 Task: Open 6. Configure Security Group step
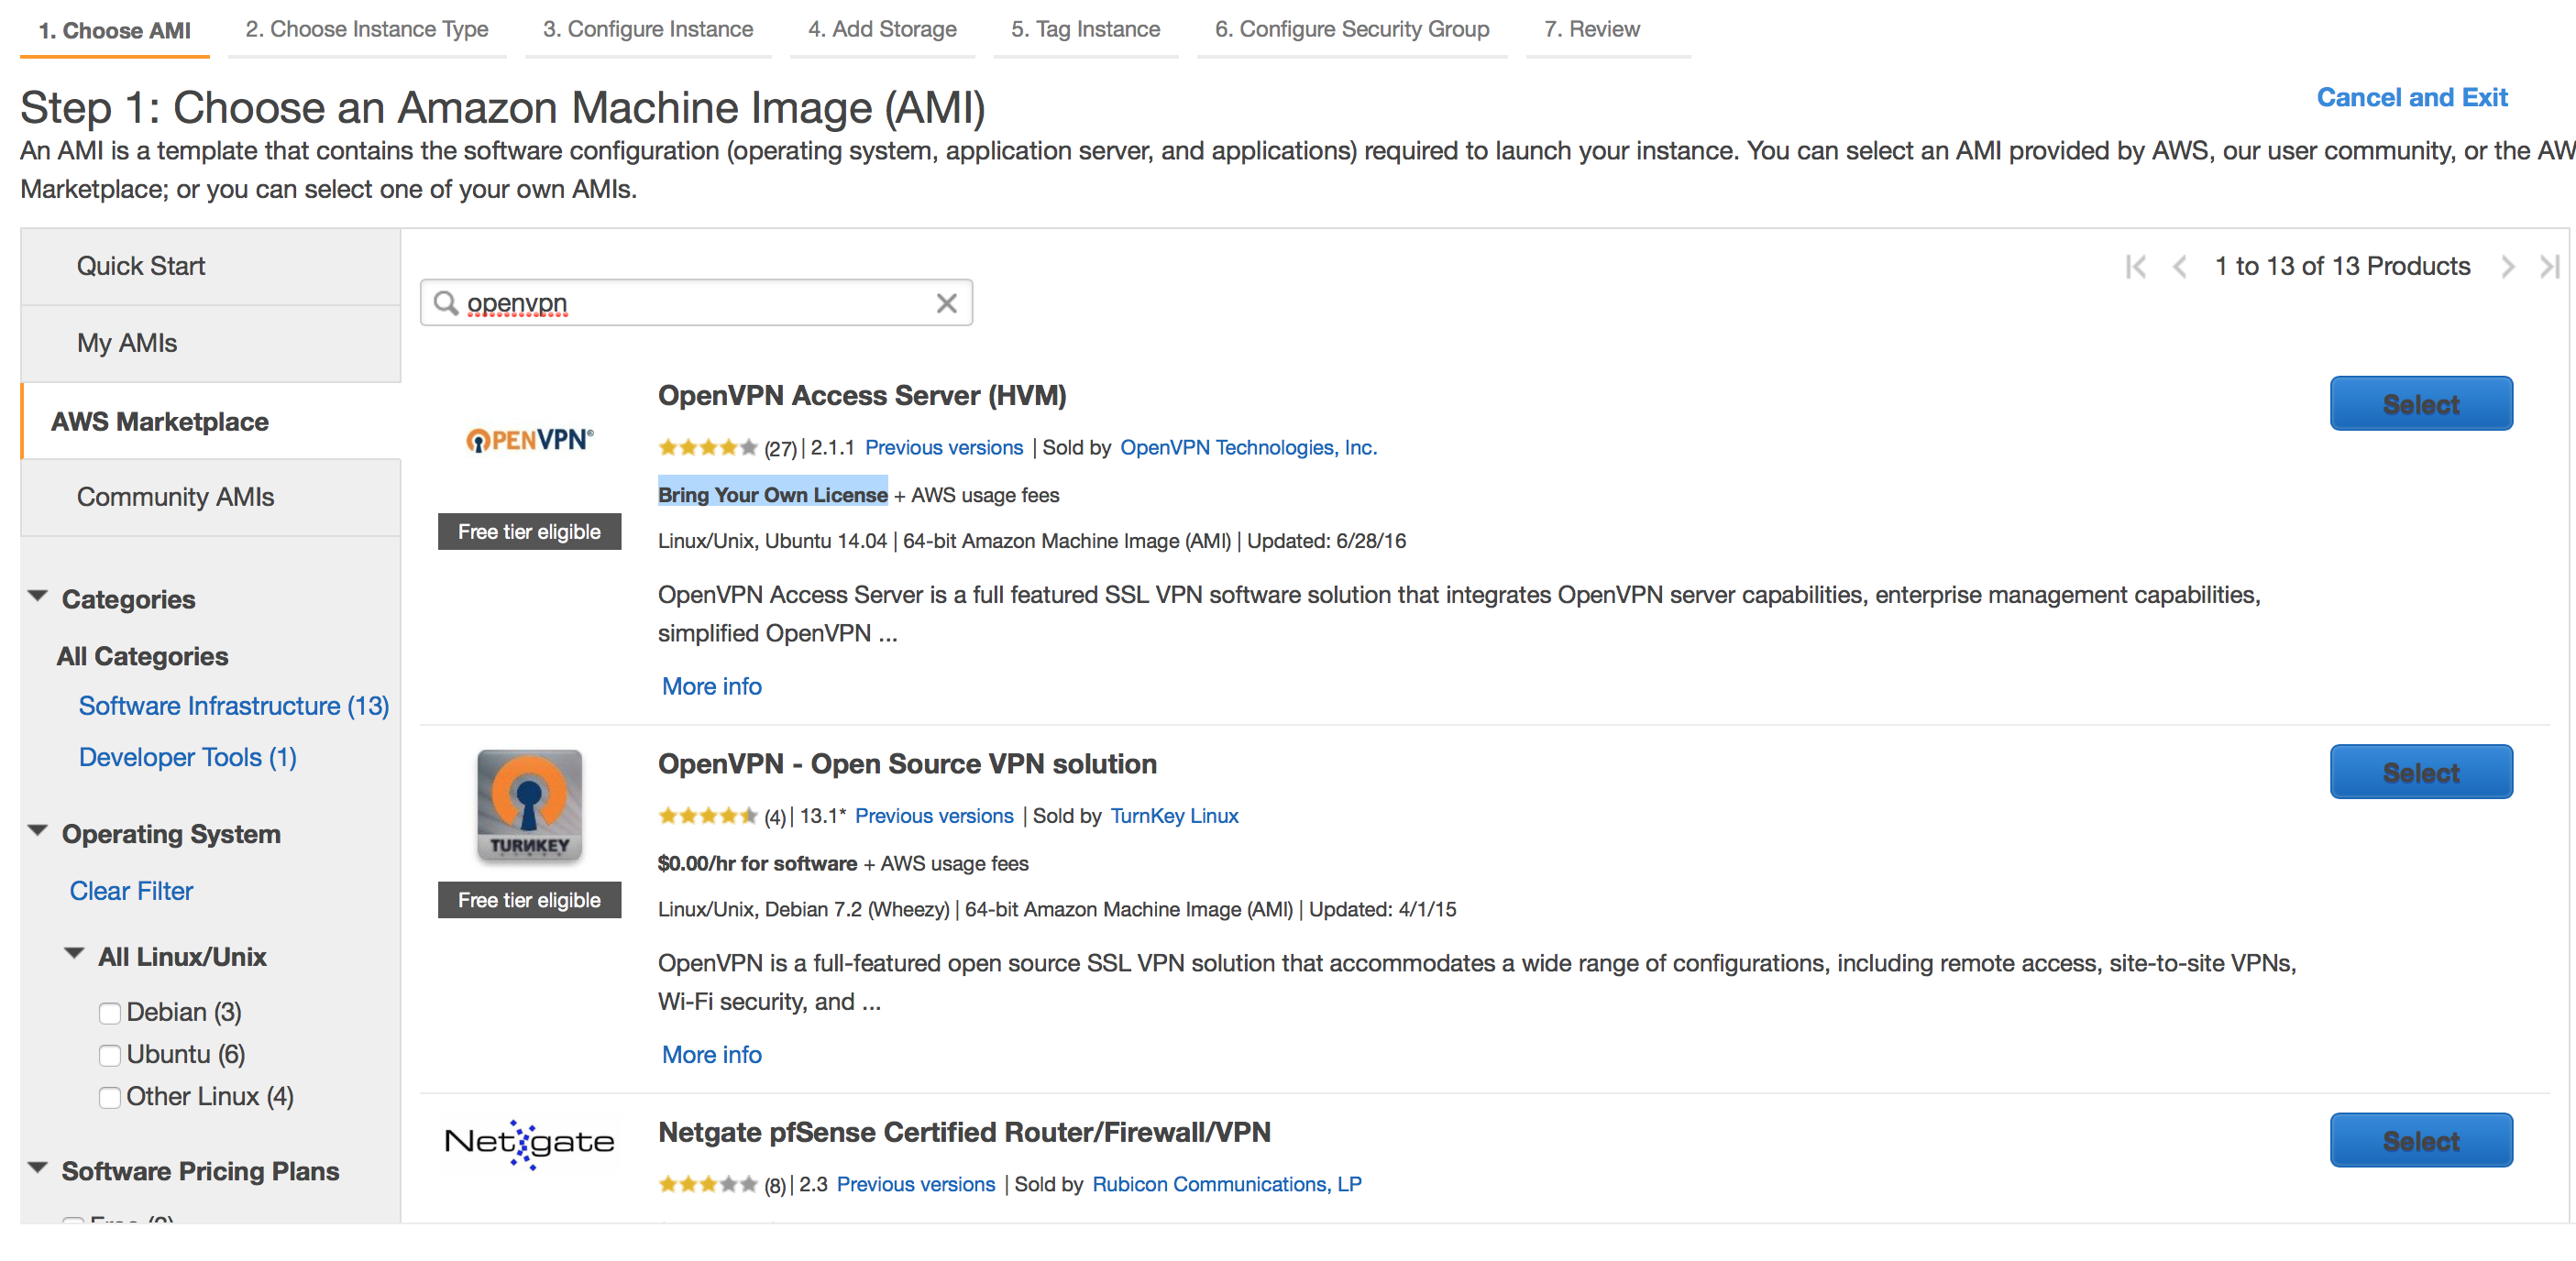pos(1352,30)
